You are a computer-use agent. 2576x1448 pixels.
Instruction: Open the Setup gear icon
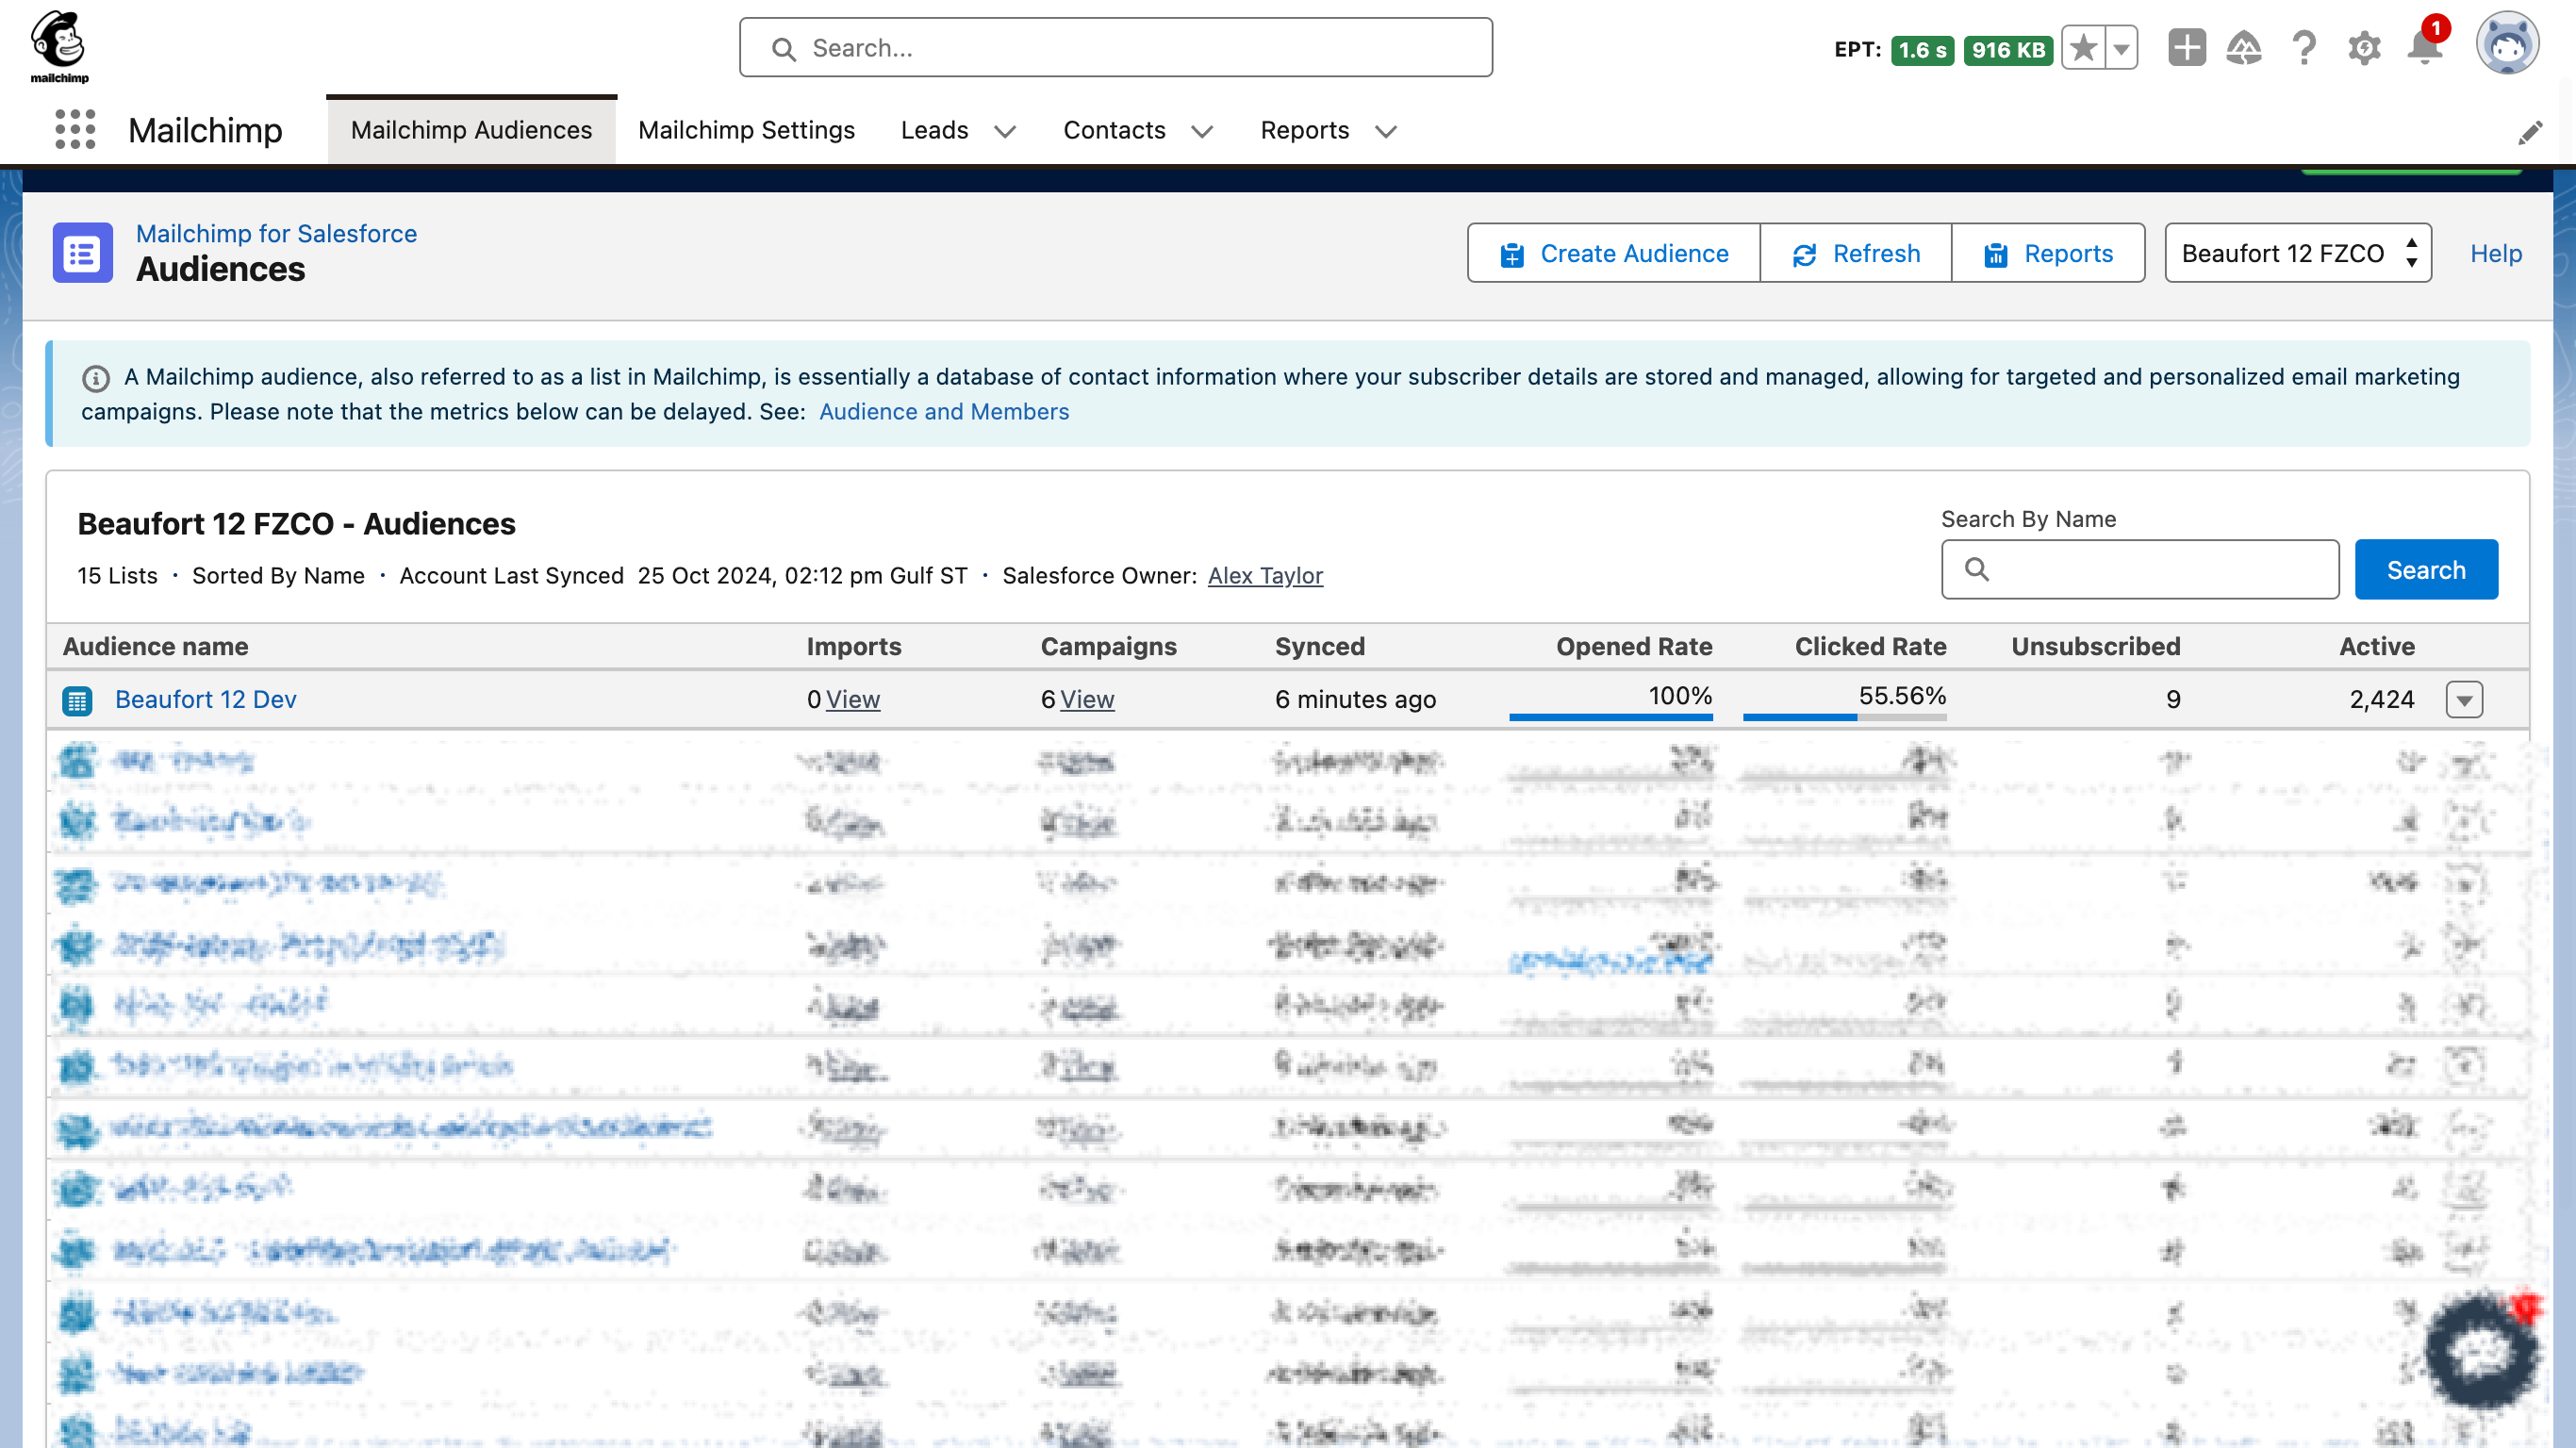(x=2364, y=48)
